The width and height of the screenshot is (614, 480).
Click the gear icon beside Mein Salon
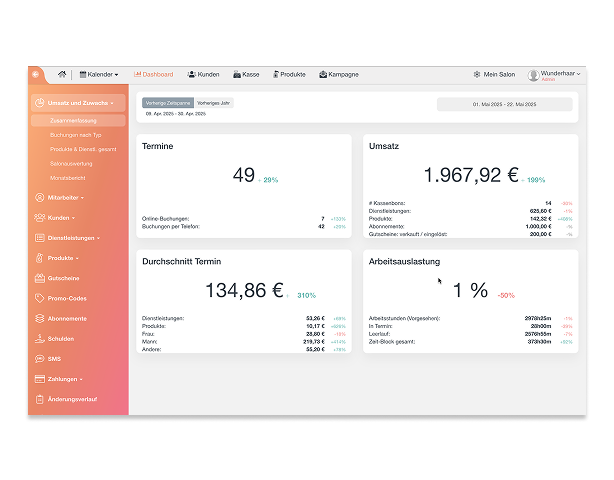(x=477, y=74)
